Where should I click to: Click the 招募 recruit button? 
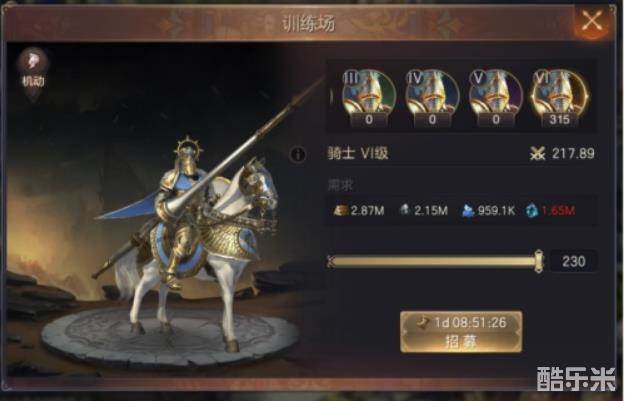coord(461,332)
